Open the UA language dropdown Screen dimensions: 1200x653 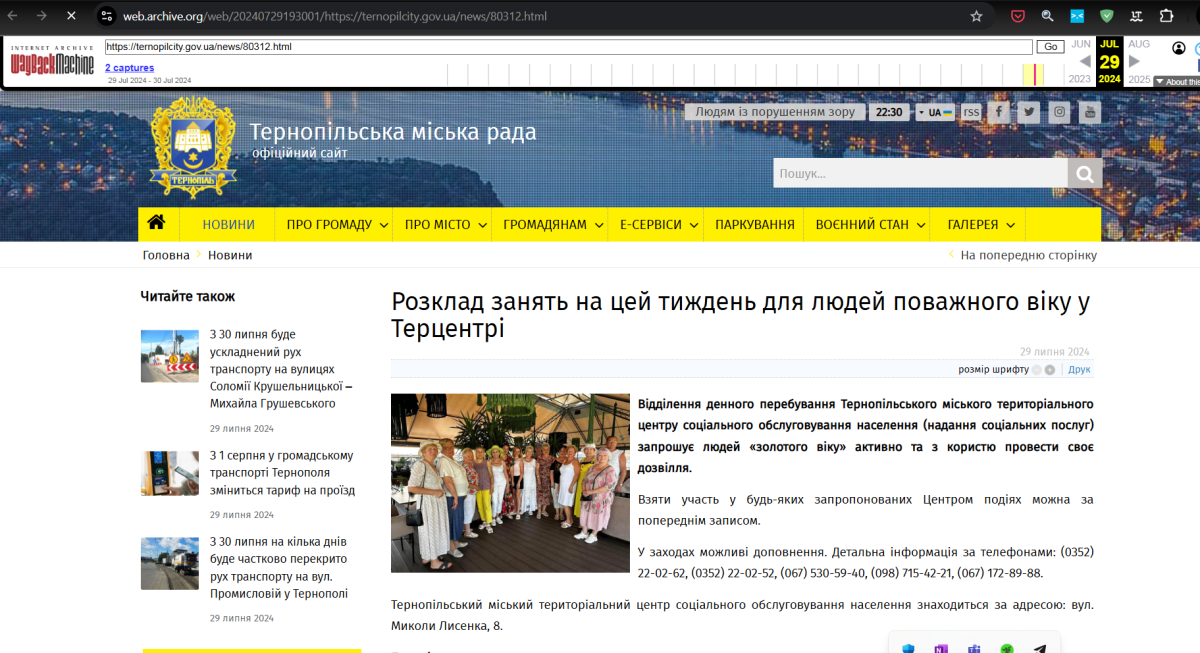tap(935, 112)
